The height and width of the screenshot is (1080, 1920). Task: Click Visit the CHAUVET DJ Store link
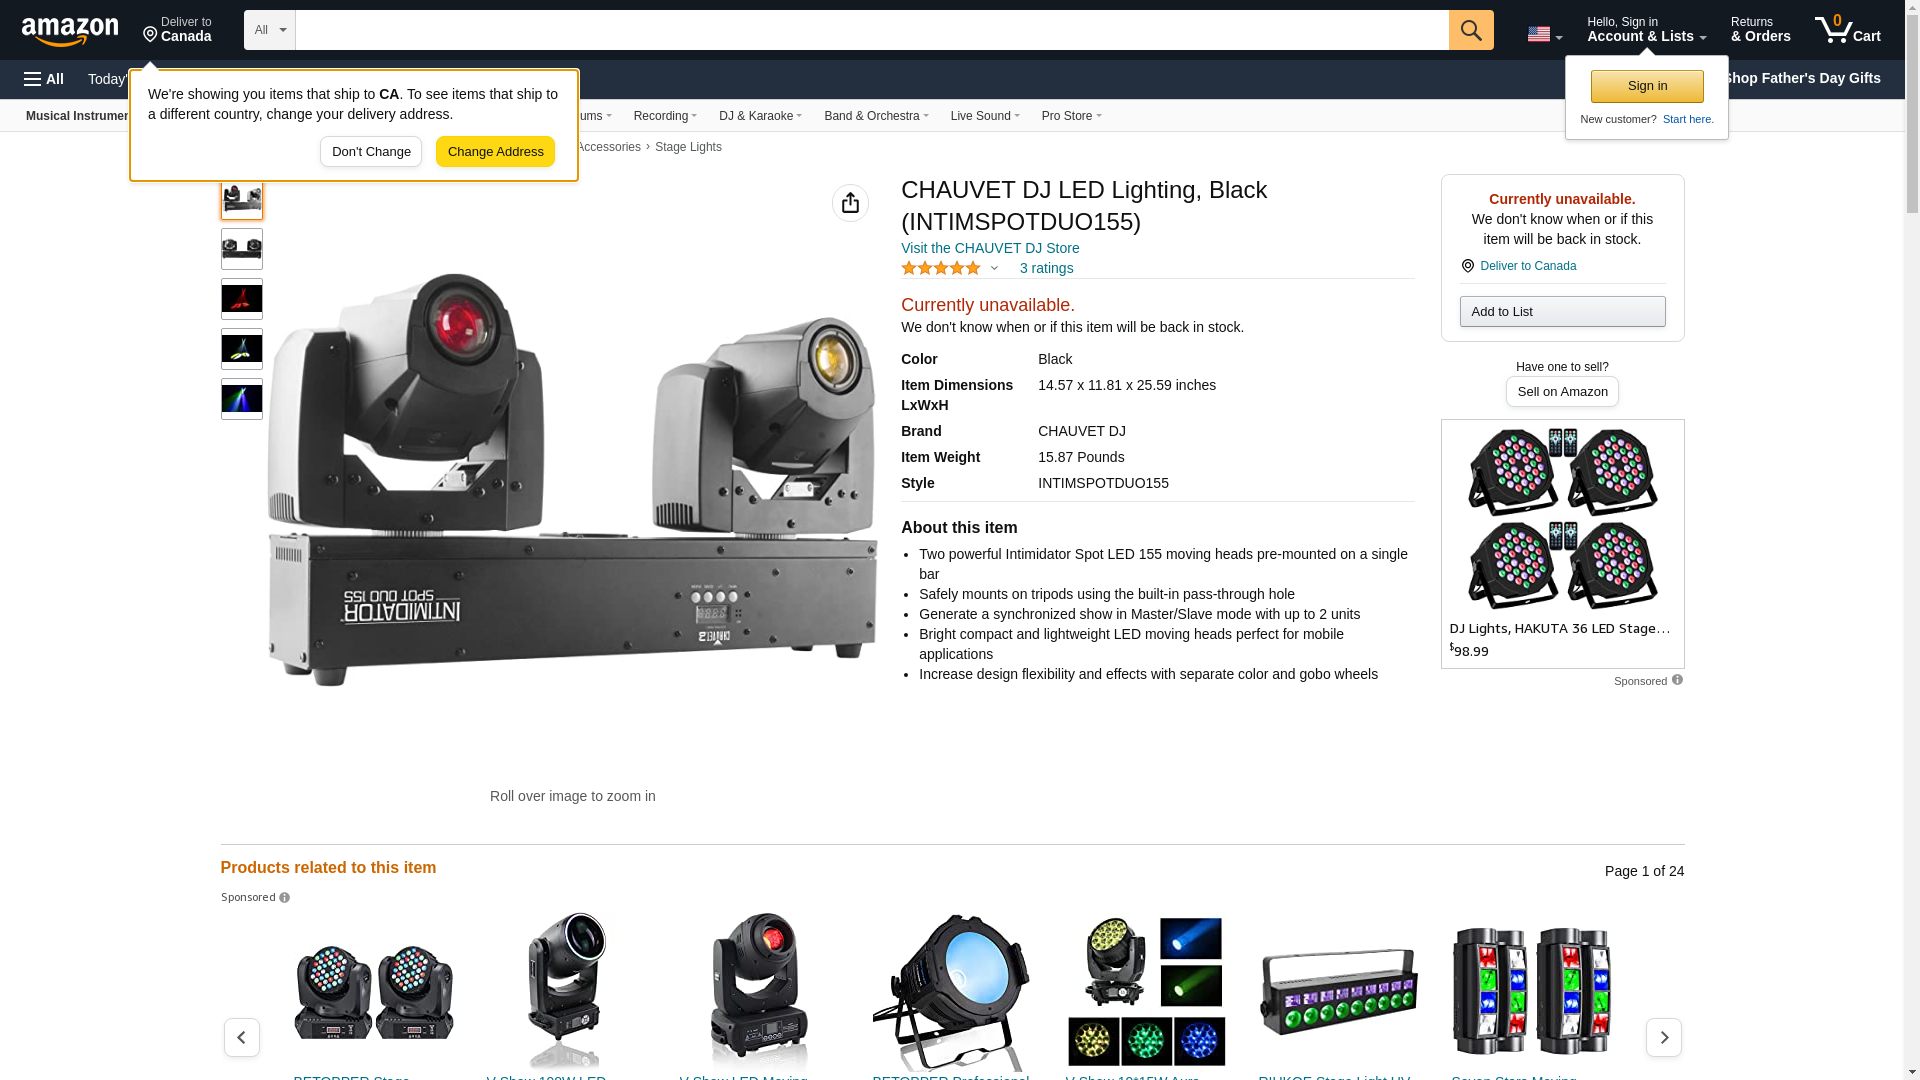click(989, 248)
